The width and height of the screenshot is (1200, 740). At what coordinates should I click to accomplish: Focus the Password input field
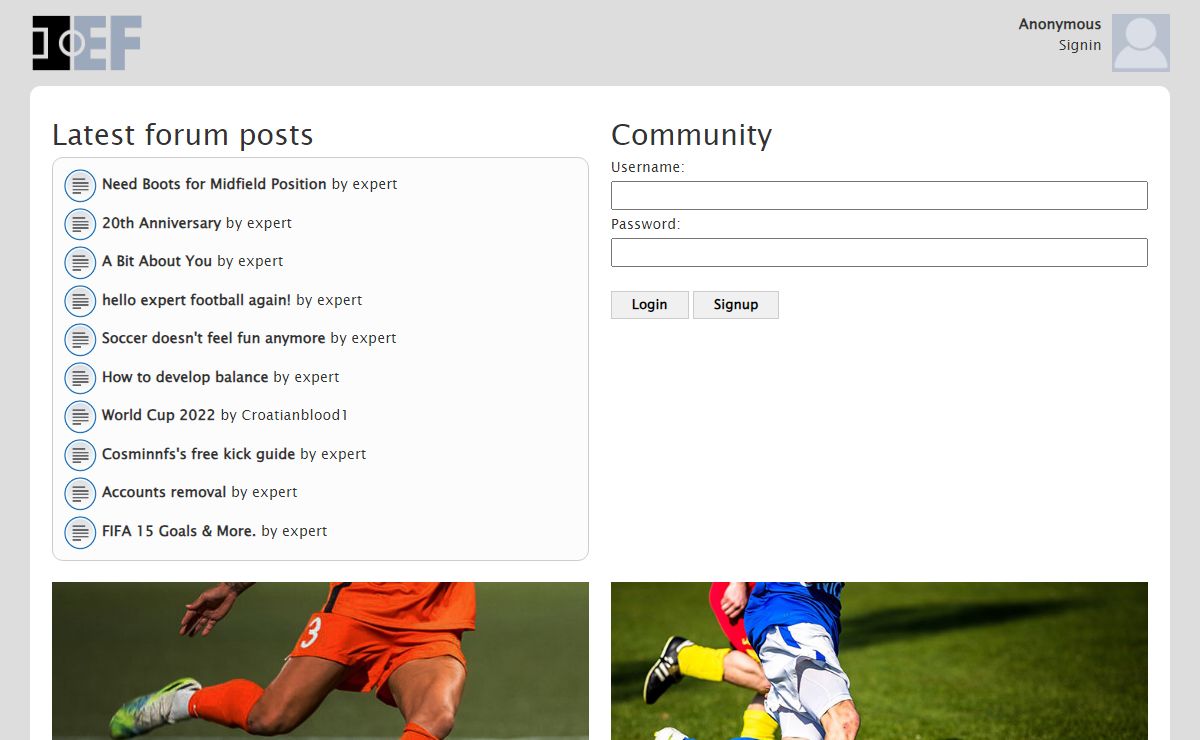click(x=879, y=252)
